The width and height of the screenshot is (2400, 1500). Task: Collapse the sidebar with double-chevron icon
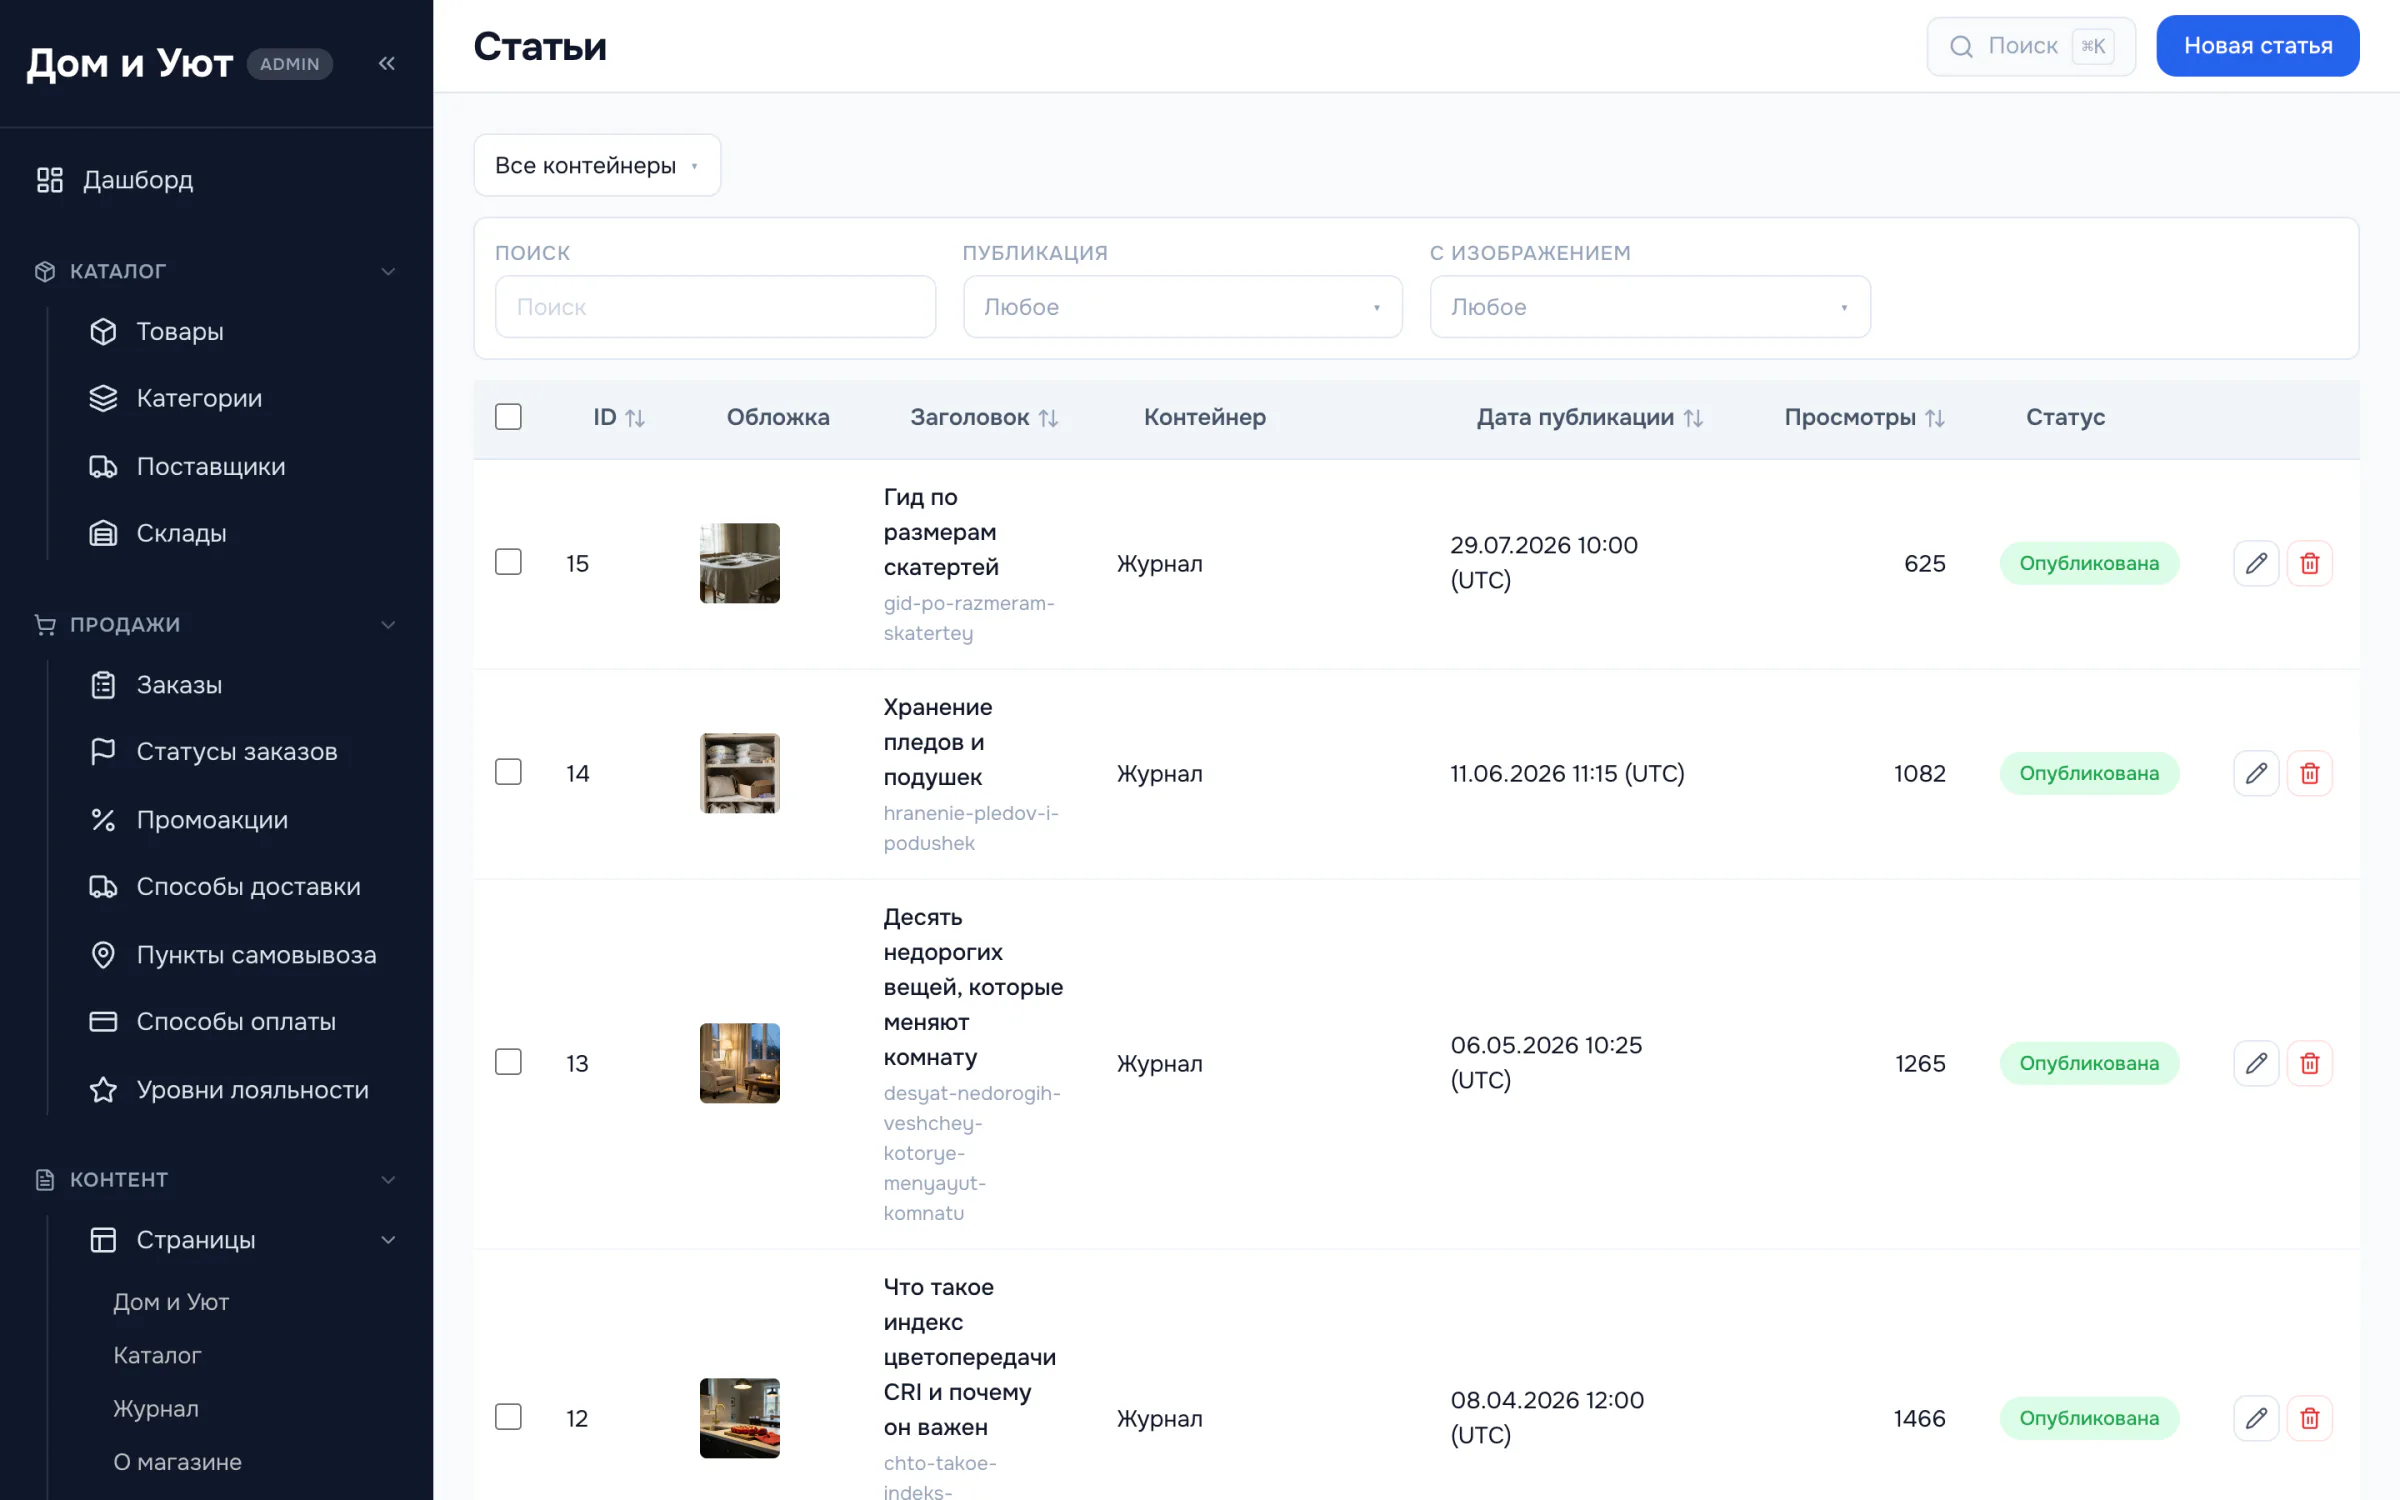[387, 63]
